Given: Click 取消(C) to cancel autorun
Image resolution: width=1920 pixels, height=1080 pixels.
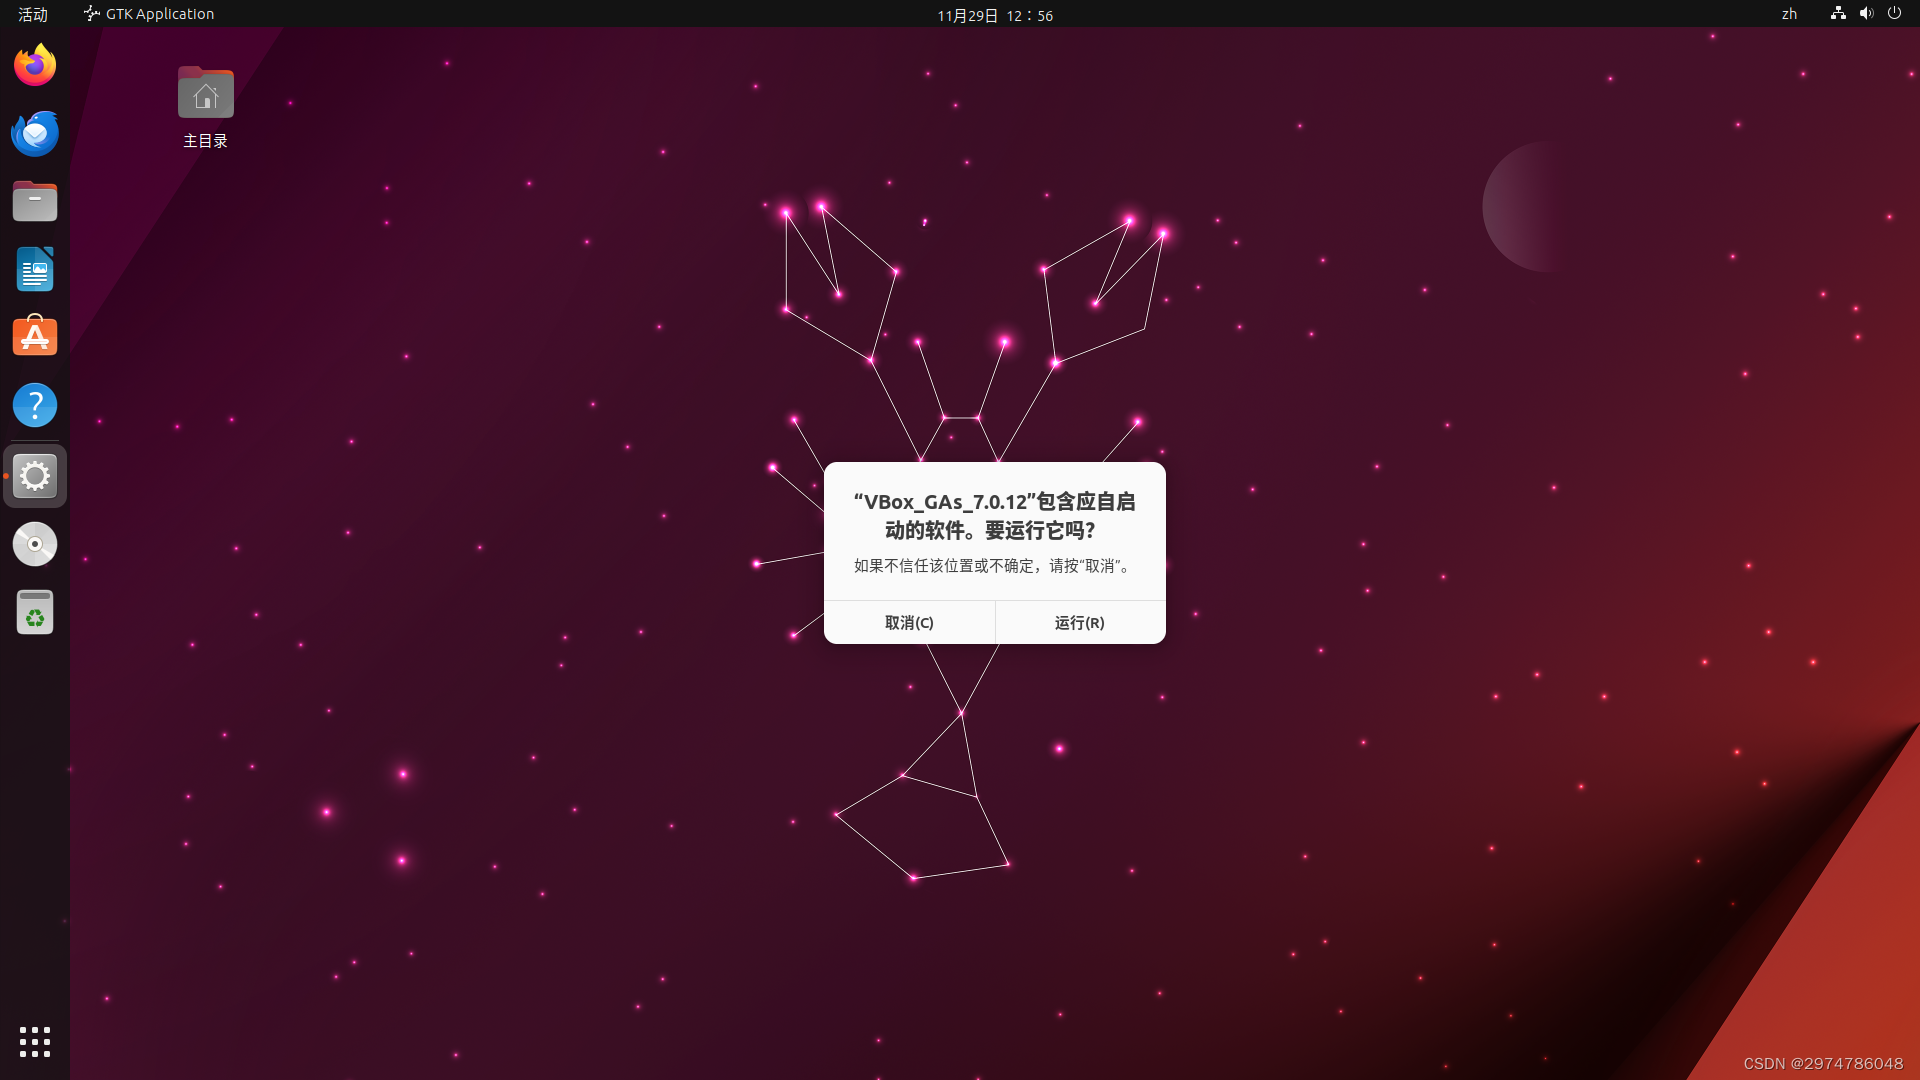Looking at the screenshot, I should [909, 622].
